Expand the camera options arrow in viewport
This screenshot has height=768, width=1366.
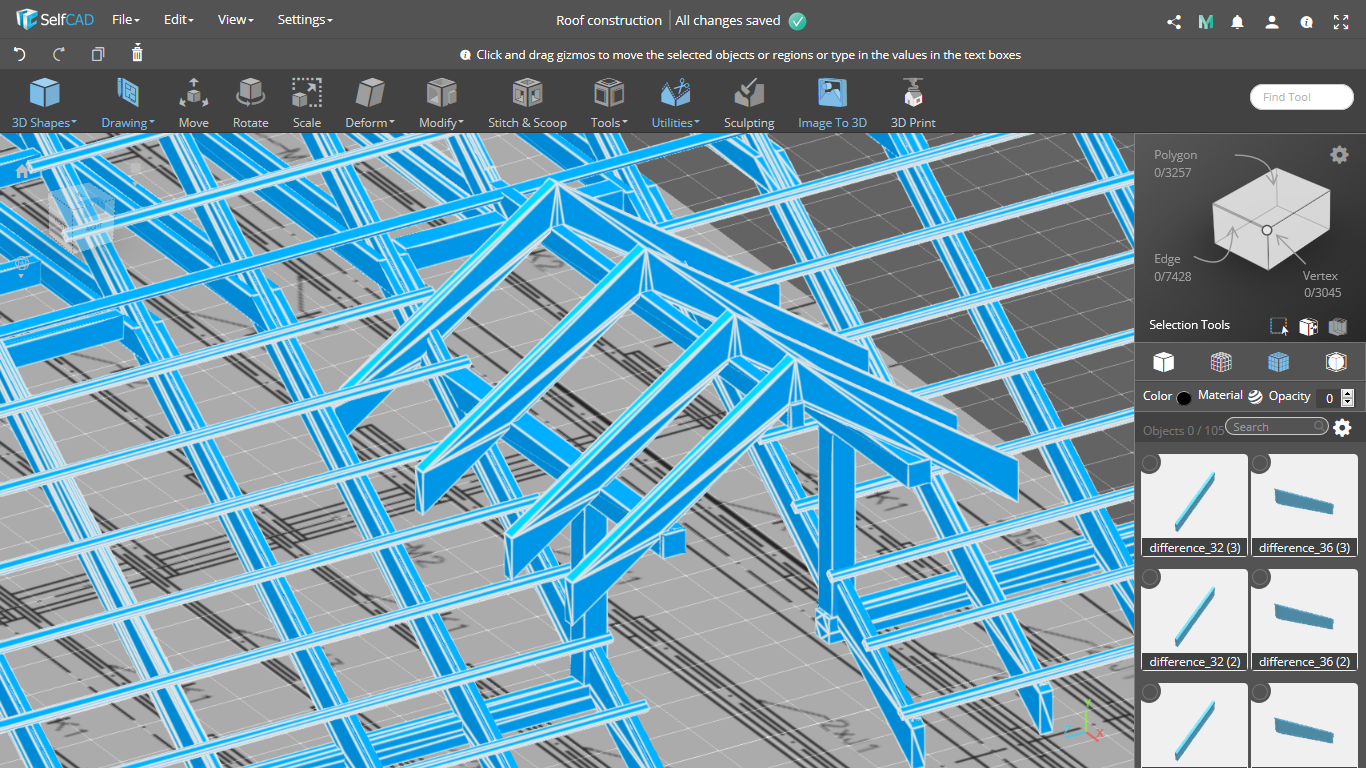click(21, 274)
